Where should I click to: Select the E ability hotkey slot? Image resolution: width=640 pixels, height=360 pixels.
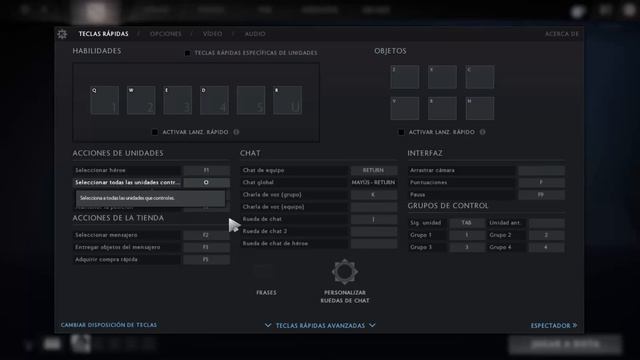178,100
